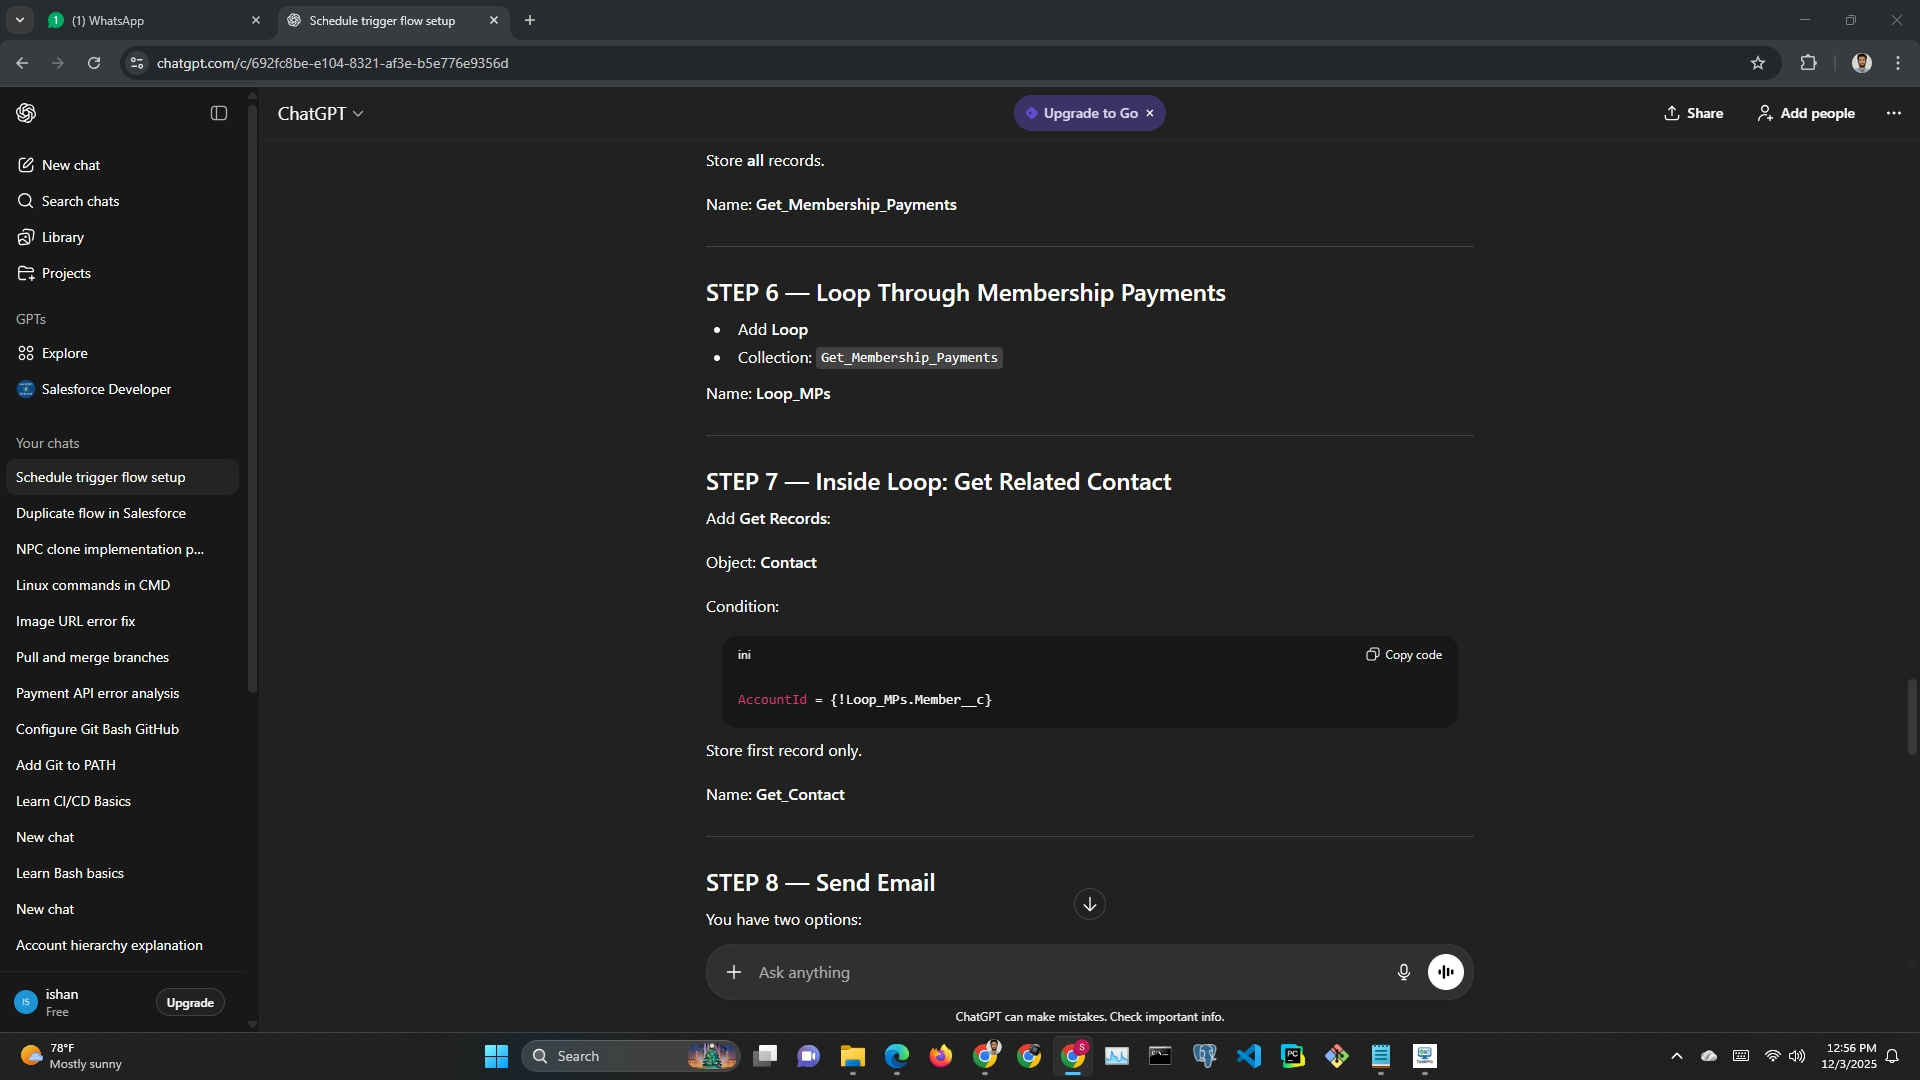Start voice mode with waveform button

click(x=1445, y=972)
